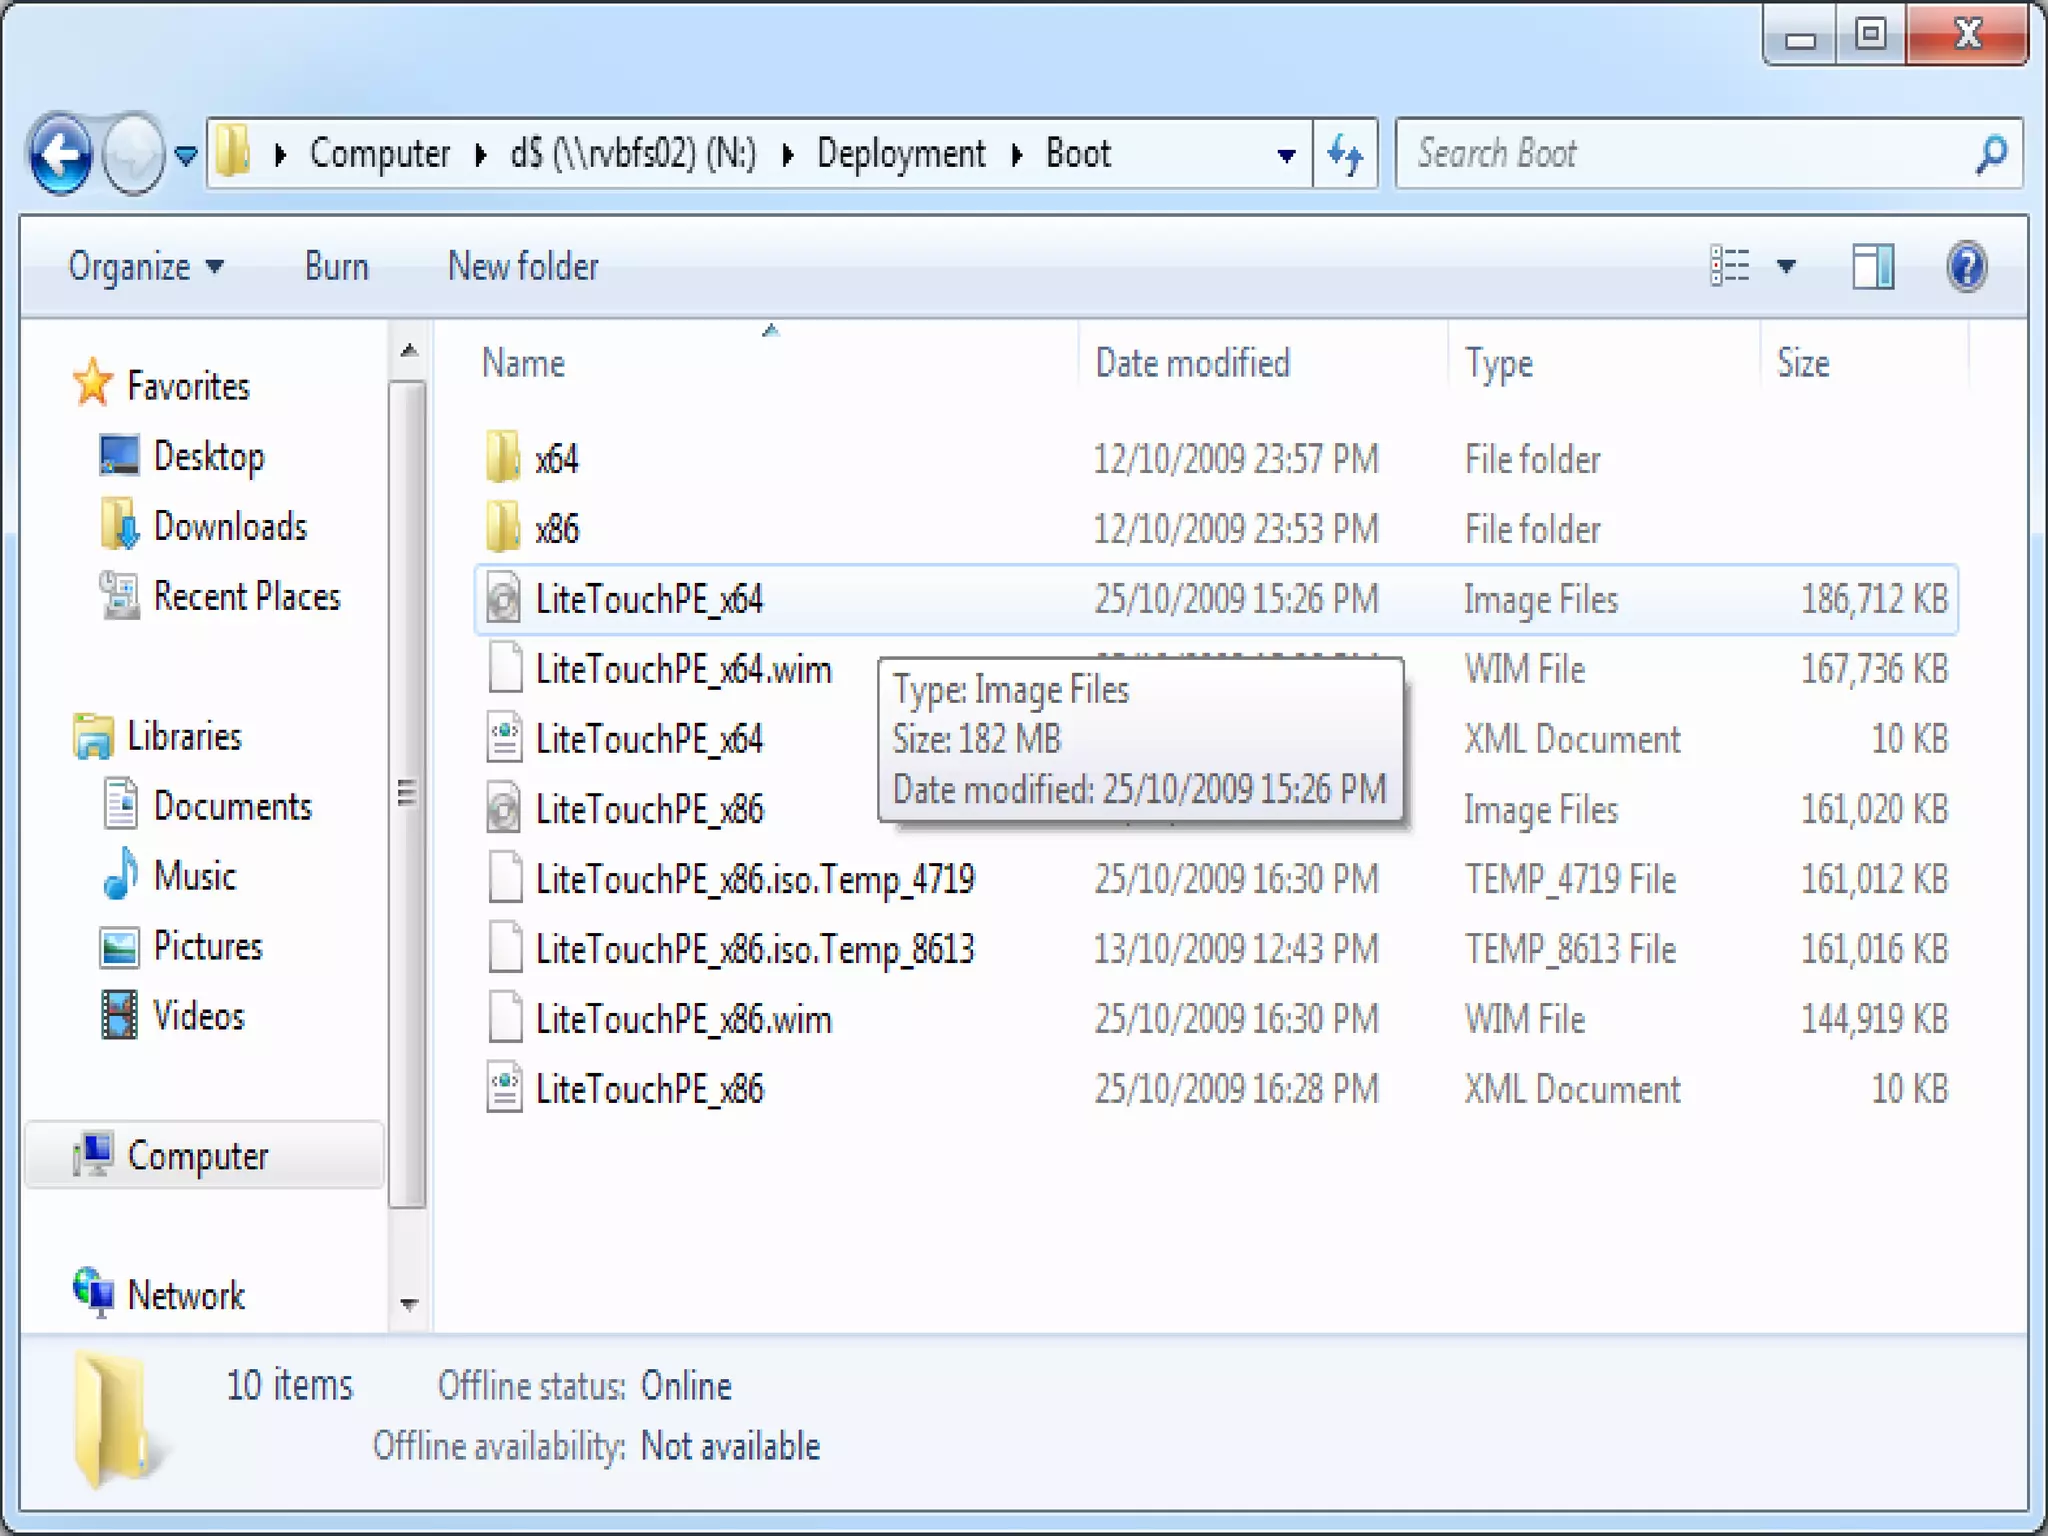Screen dimensions: 2048x1536
Task: Toggle the preview pane icon
Action: point(1872,267)
